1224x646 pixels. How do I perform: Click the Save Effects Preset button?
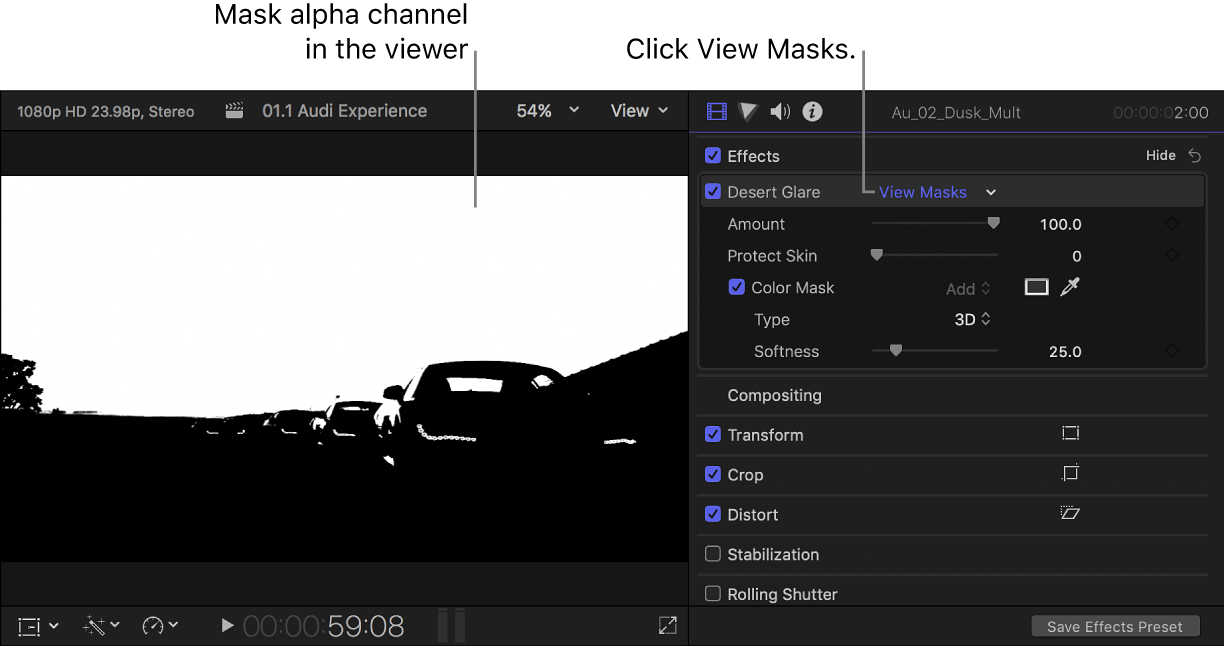point(1115,625)
